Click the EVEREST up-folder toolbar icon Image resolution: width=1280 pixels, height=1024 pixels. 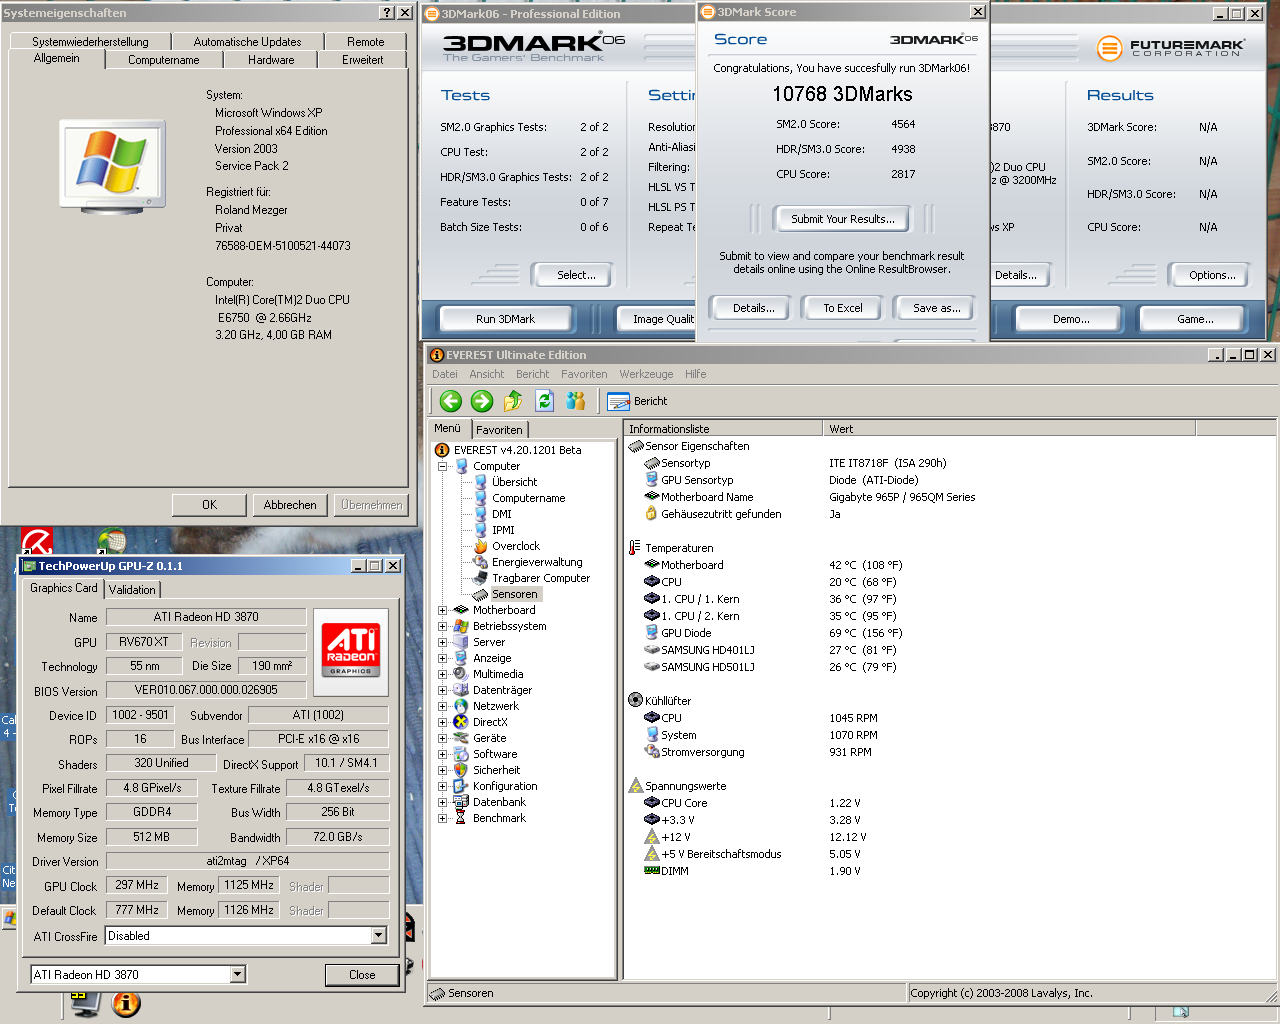pyautogui.click(x=513, y=401)
